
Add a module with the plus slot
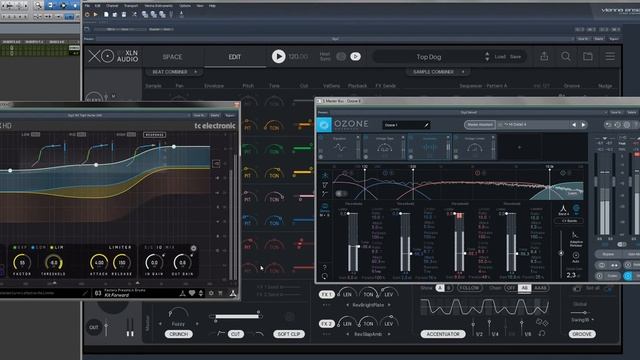(x=520, y=147)
